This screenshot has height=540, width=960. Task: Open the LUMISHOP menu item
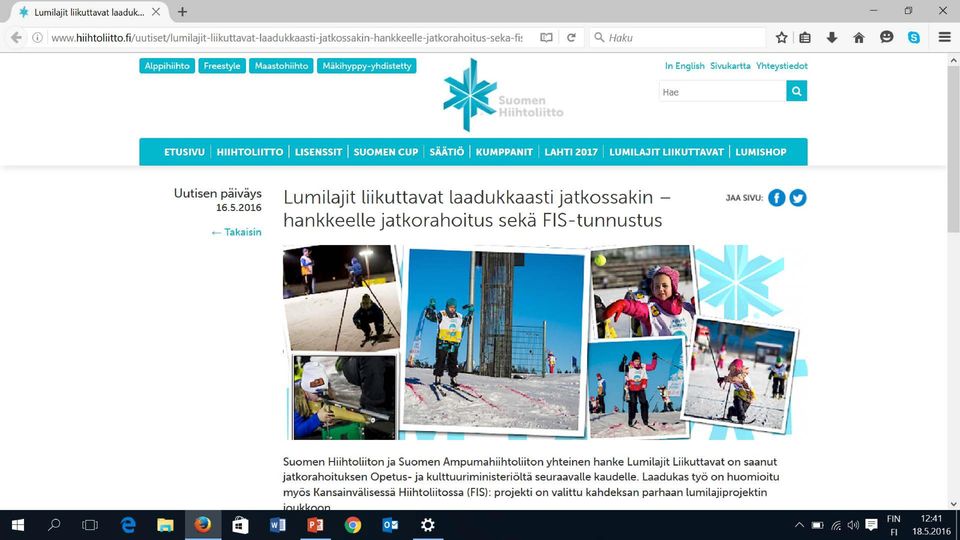[760, 152]
